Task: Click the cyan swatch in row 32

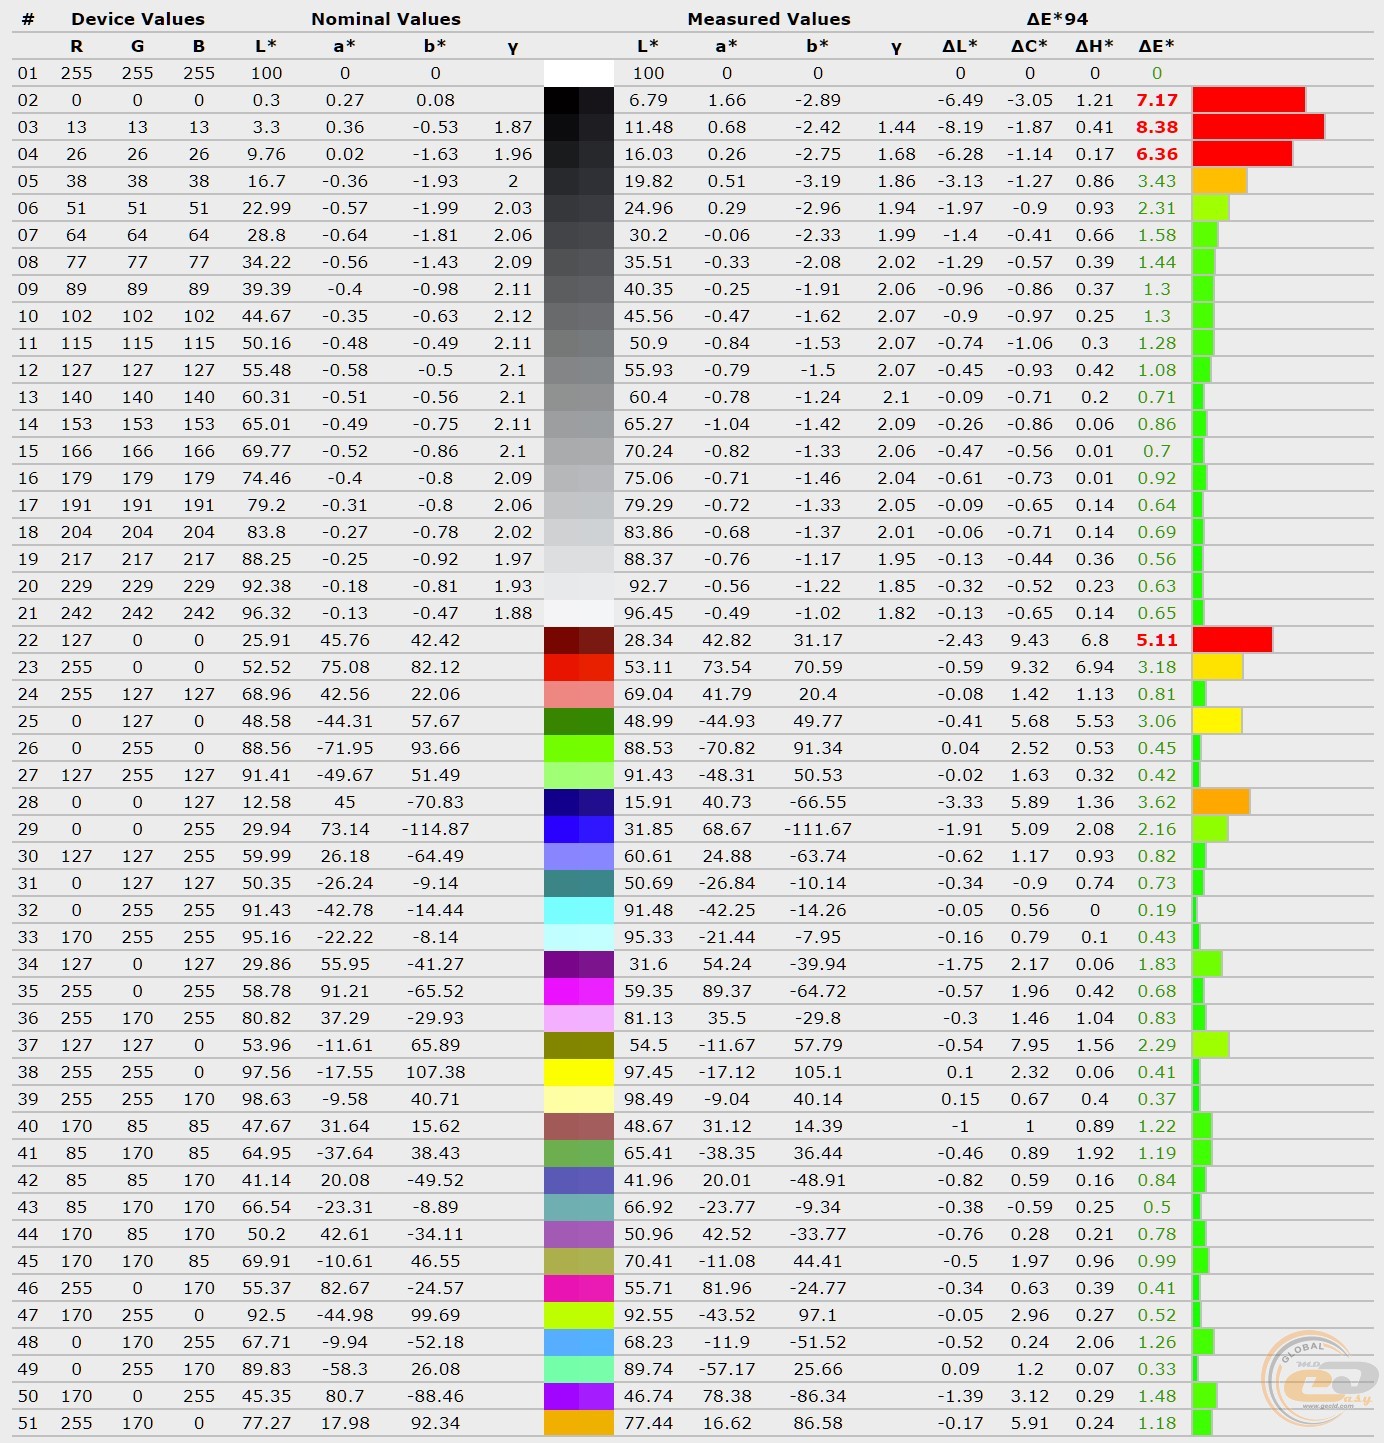Action: click(x=578, y=910)
